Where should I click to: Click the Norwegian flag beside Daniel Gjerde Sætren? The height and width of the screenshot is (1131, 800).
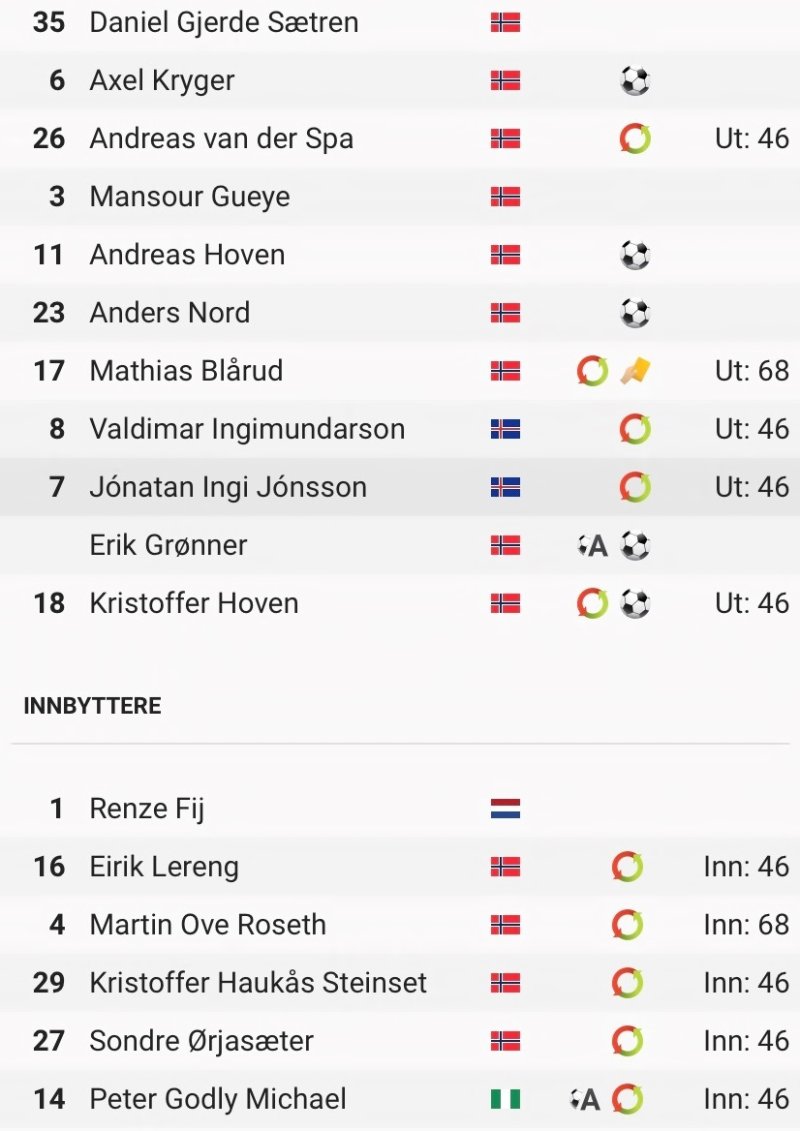point(505,23)
